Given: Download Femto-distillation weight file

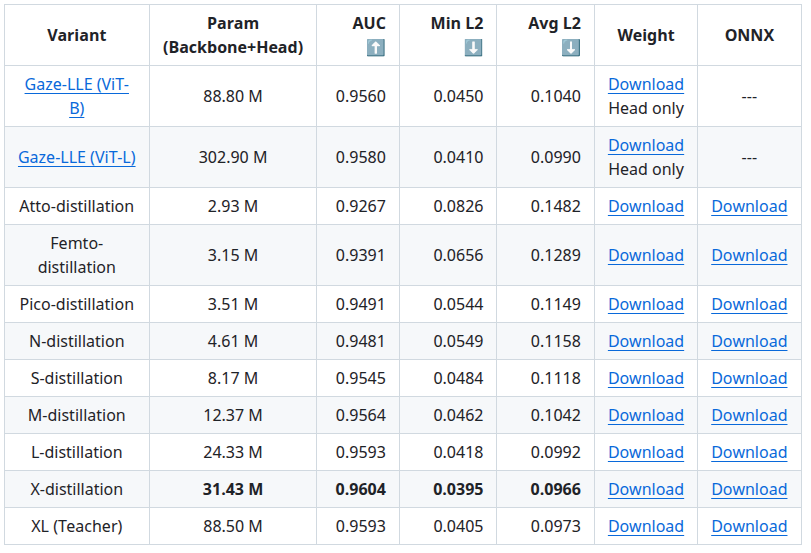Looking at the screenshot, I should (x=646, y=256).
